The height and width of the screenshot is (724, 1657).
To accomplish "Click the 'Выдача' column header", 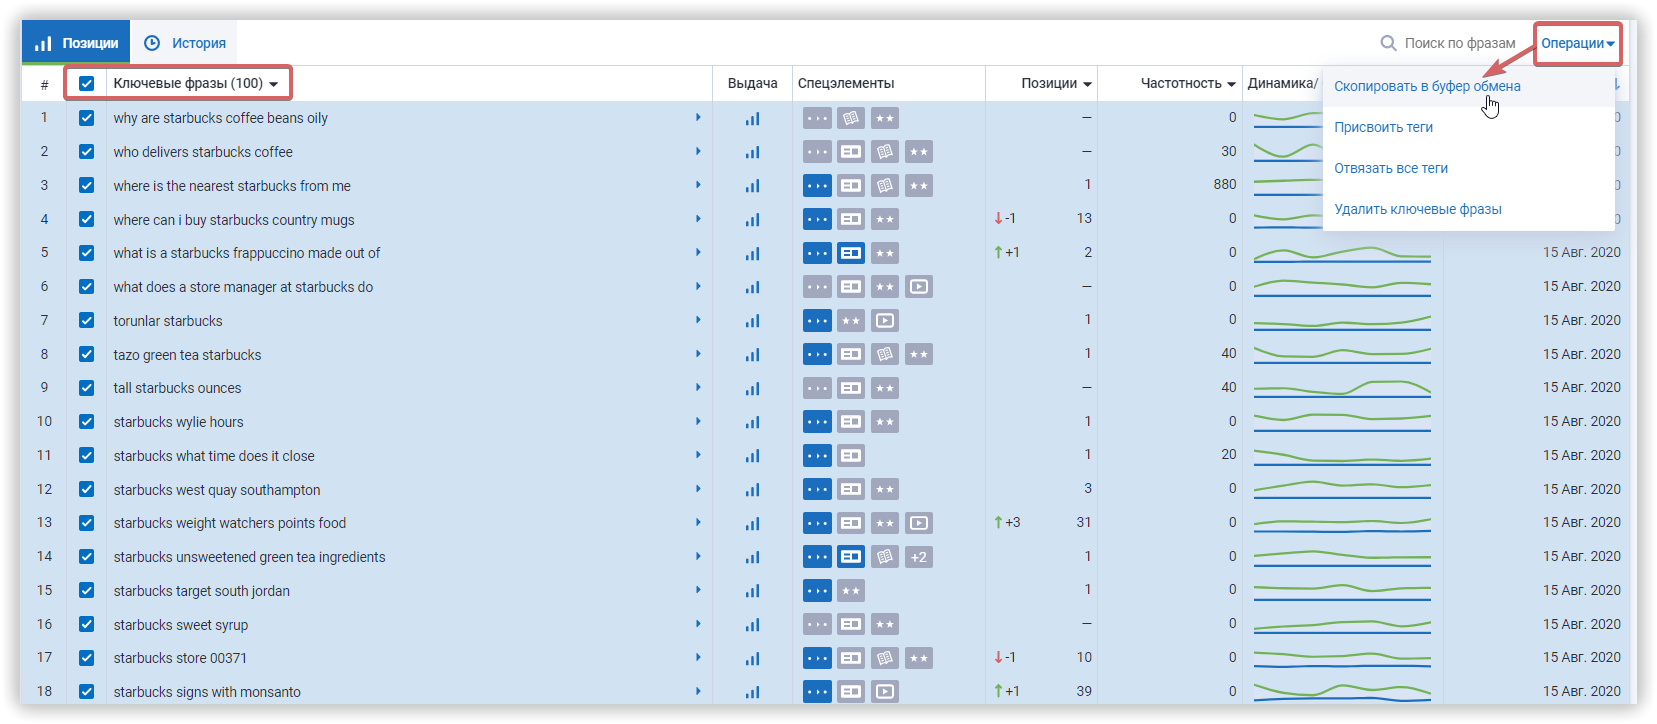I will point(752,83).
